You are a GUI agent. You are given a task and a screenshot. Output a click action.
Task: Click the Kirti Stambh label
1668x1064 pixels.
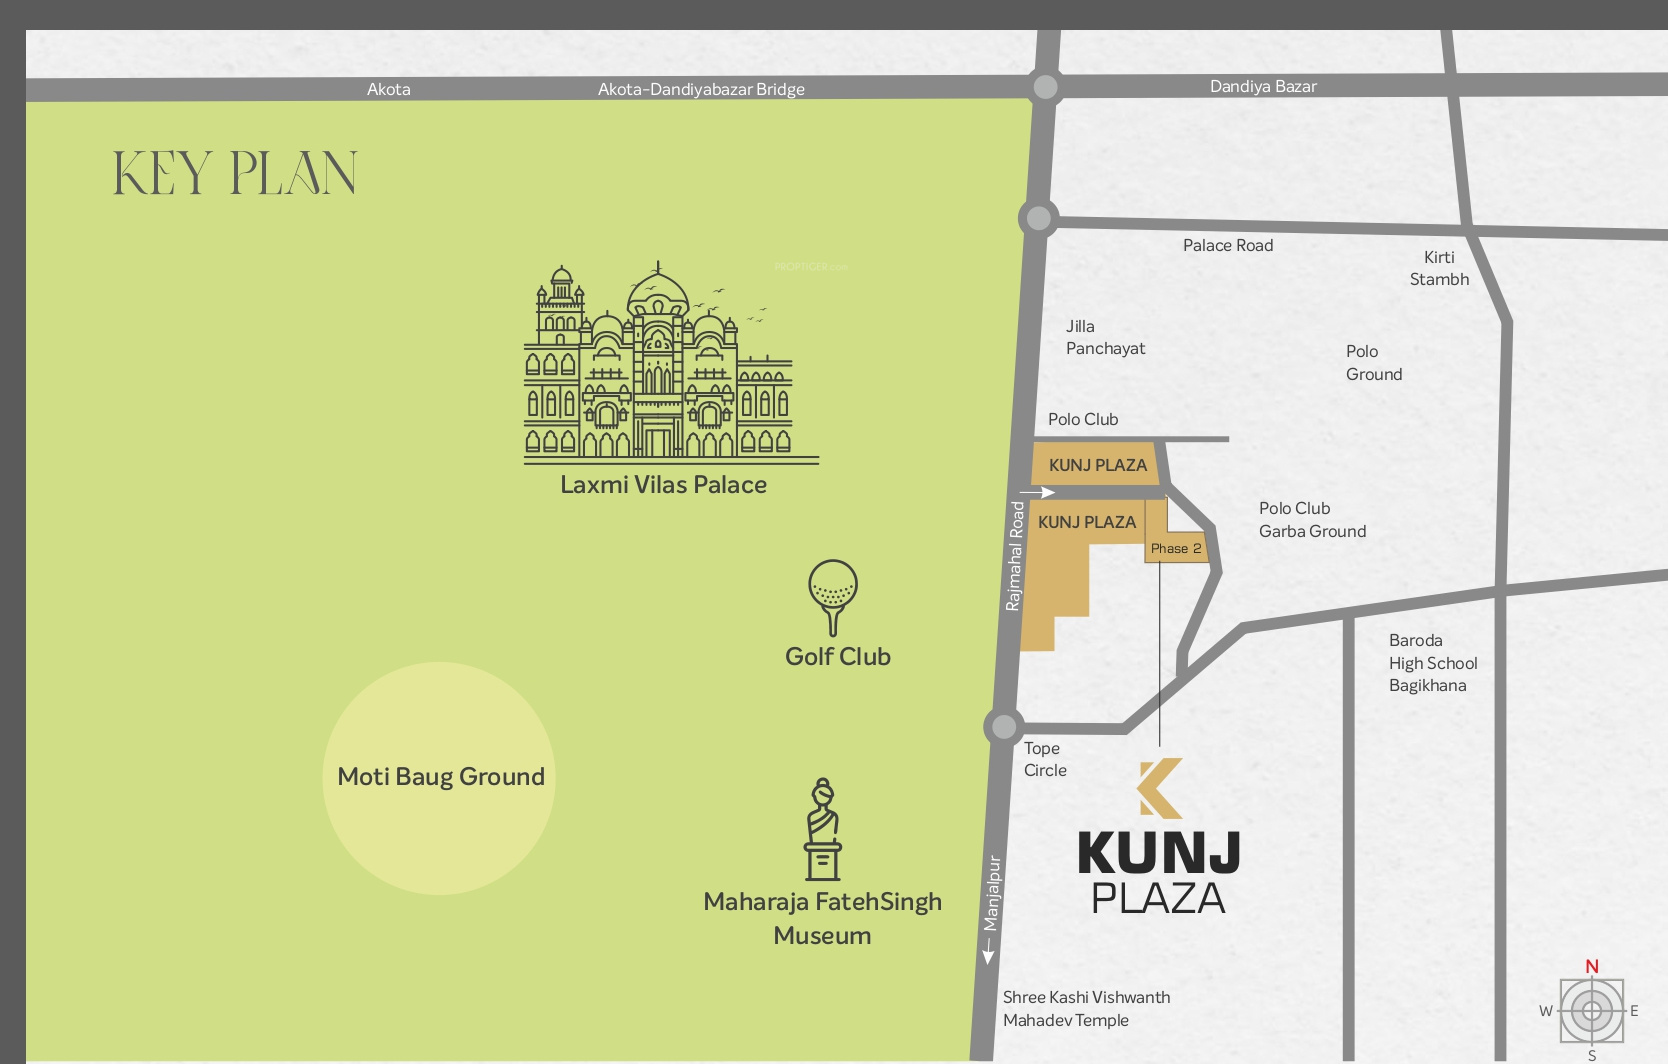coord(1439,268)
